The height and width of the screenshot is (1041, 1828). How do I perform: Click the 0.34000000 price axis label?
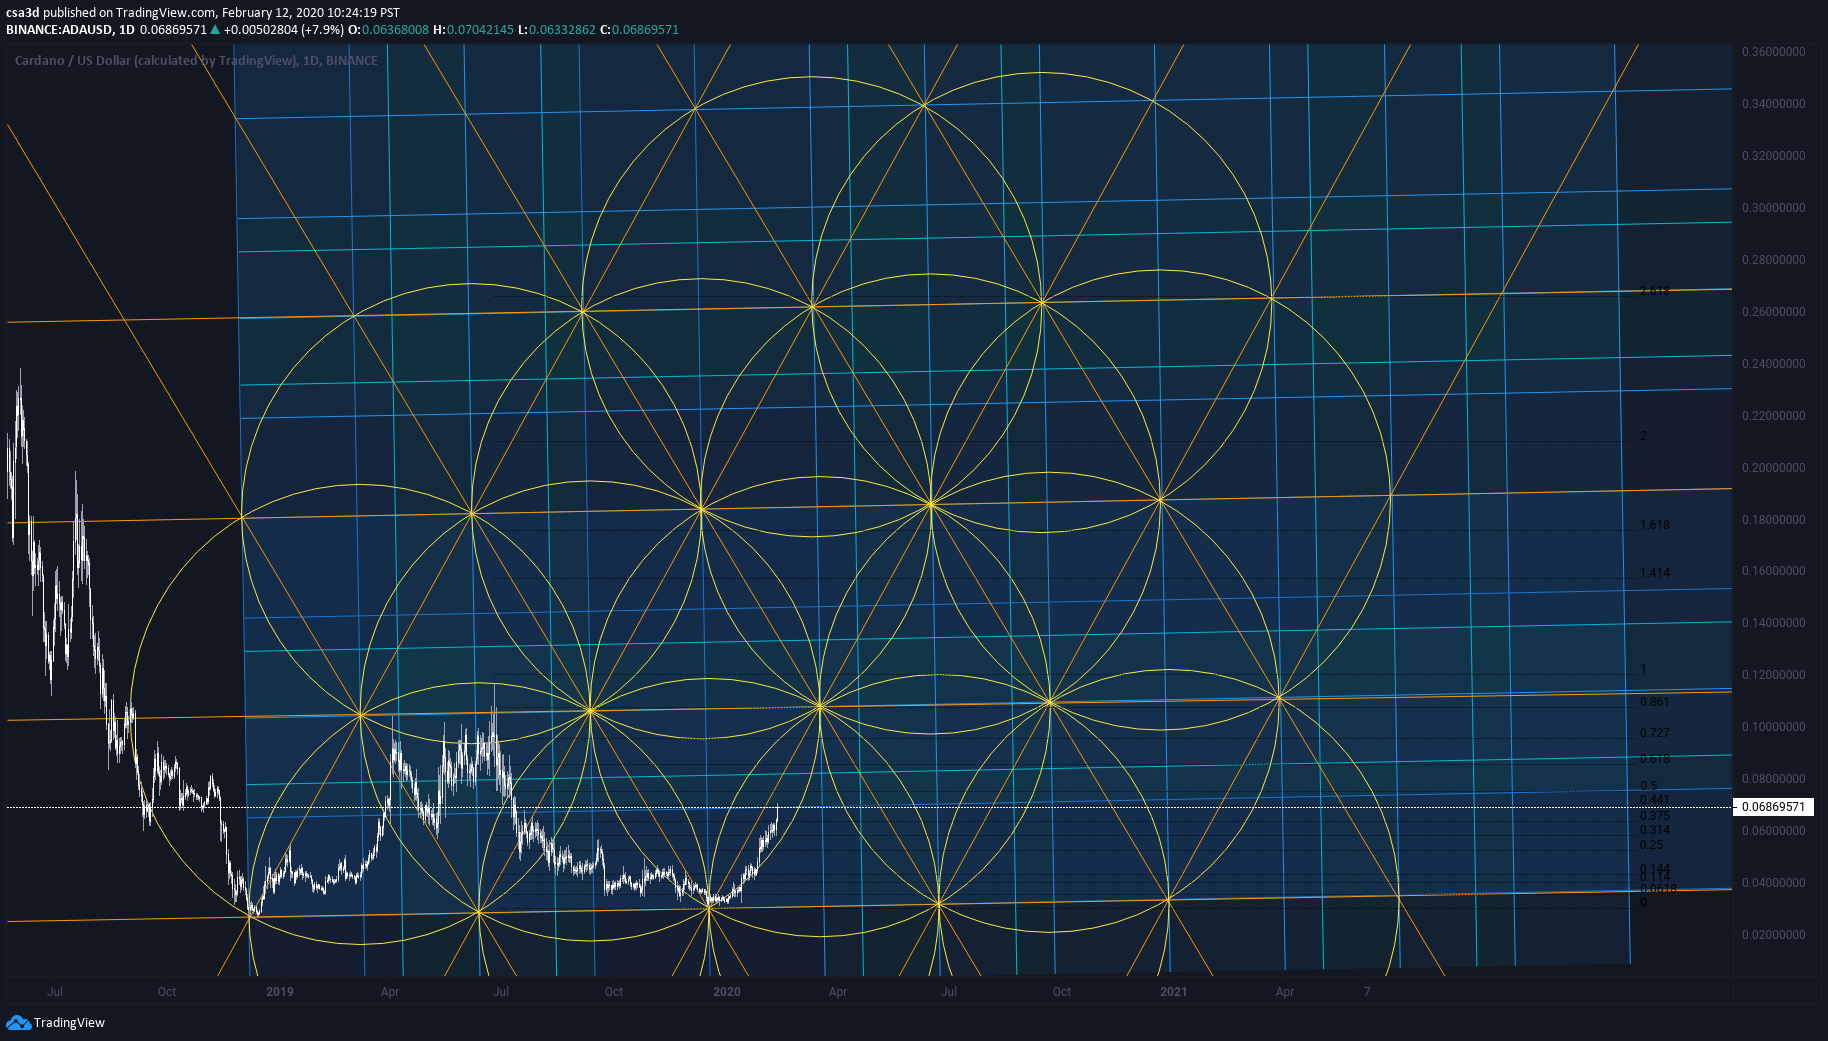[x=1774, y=103]
